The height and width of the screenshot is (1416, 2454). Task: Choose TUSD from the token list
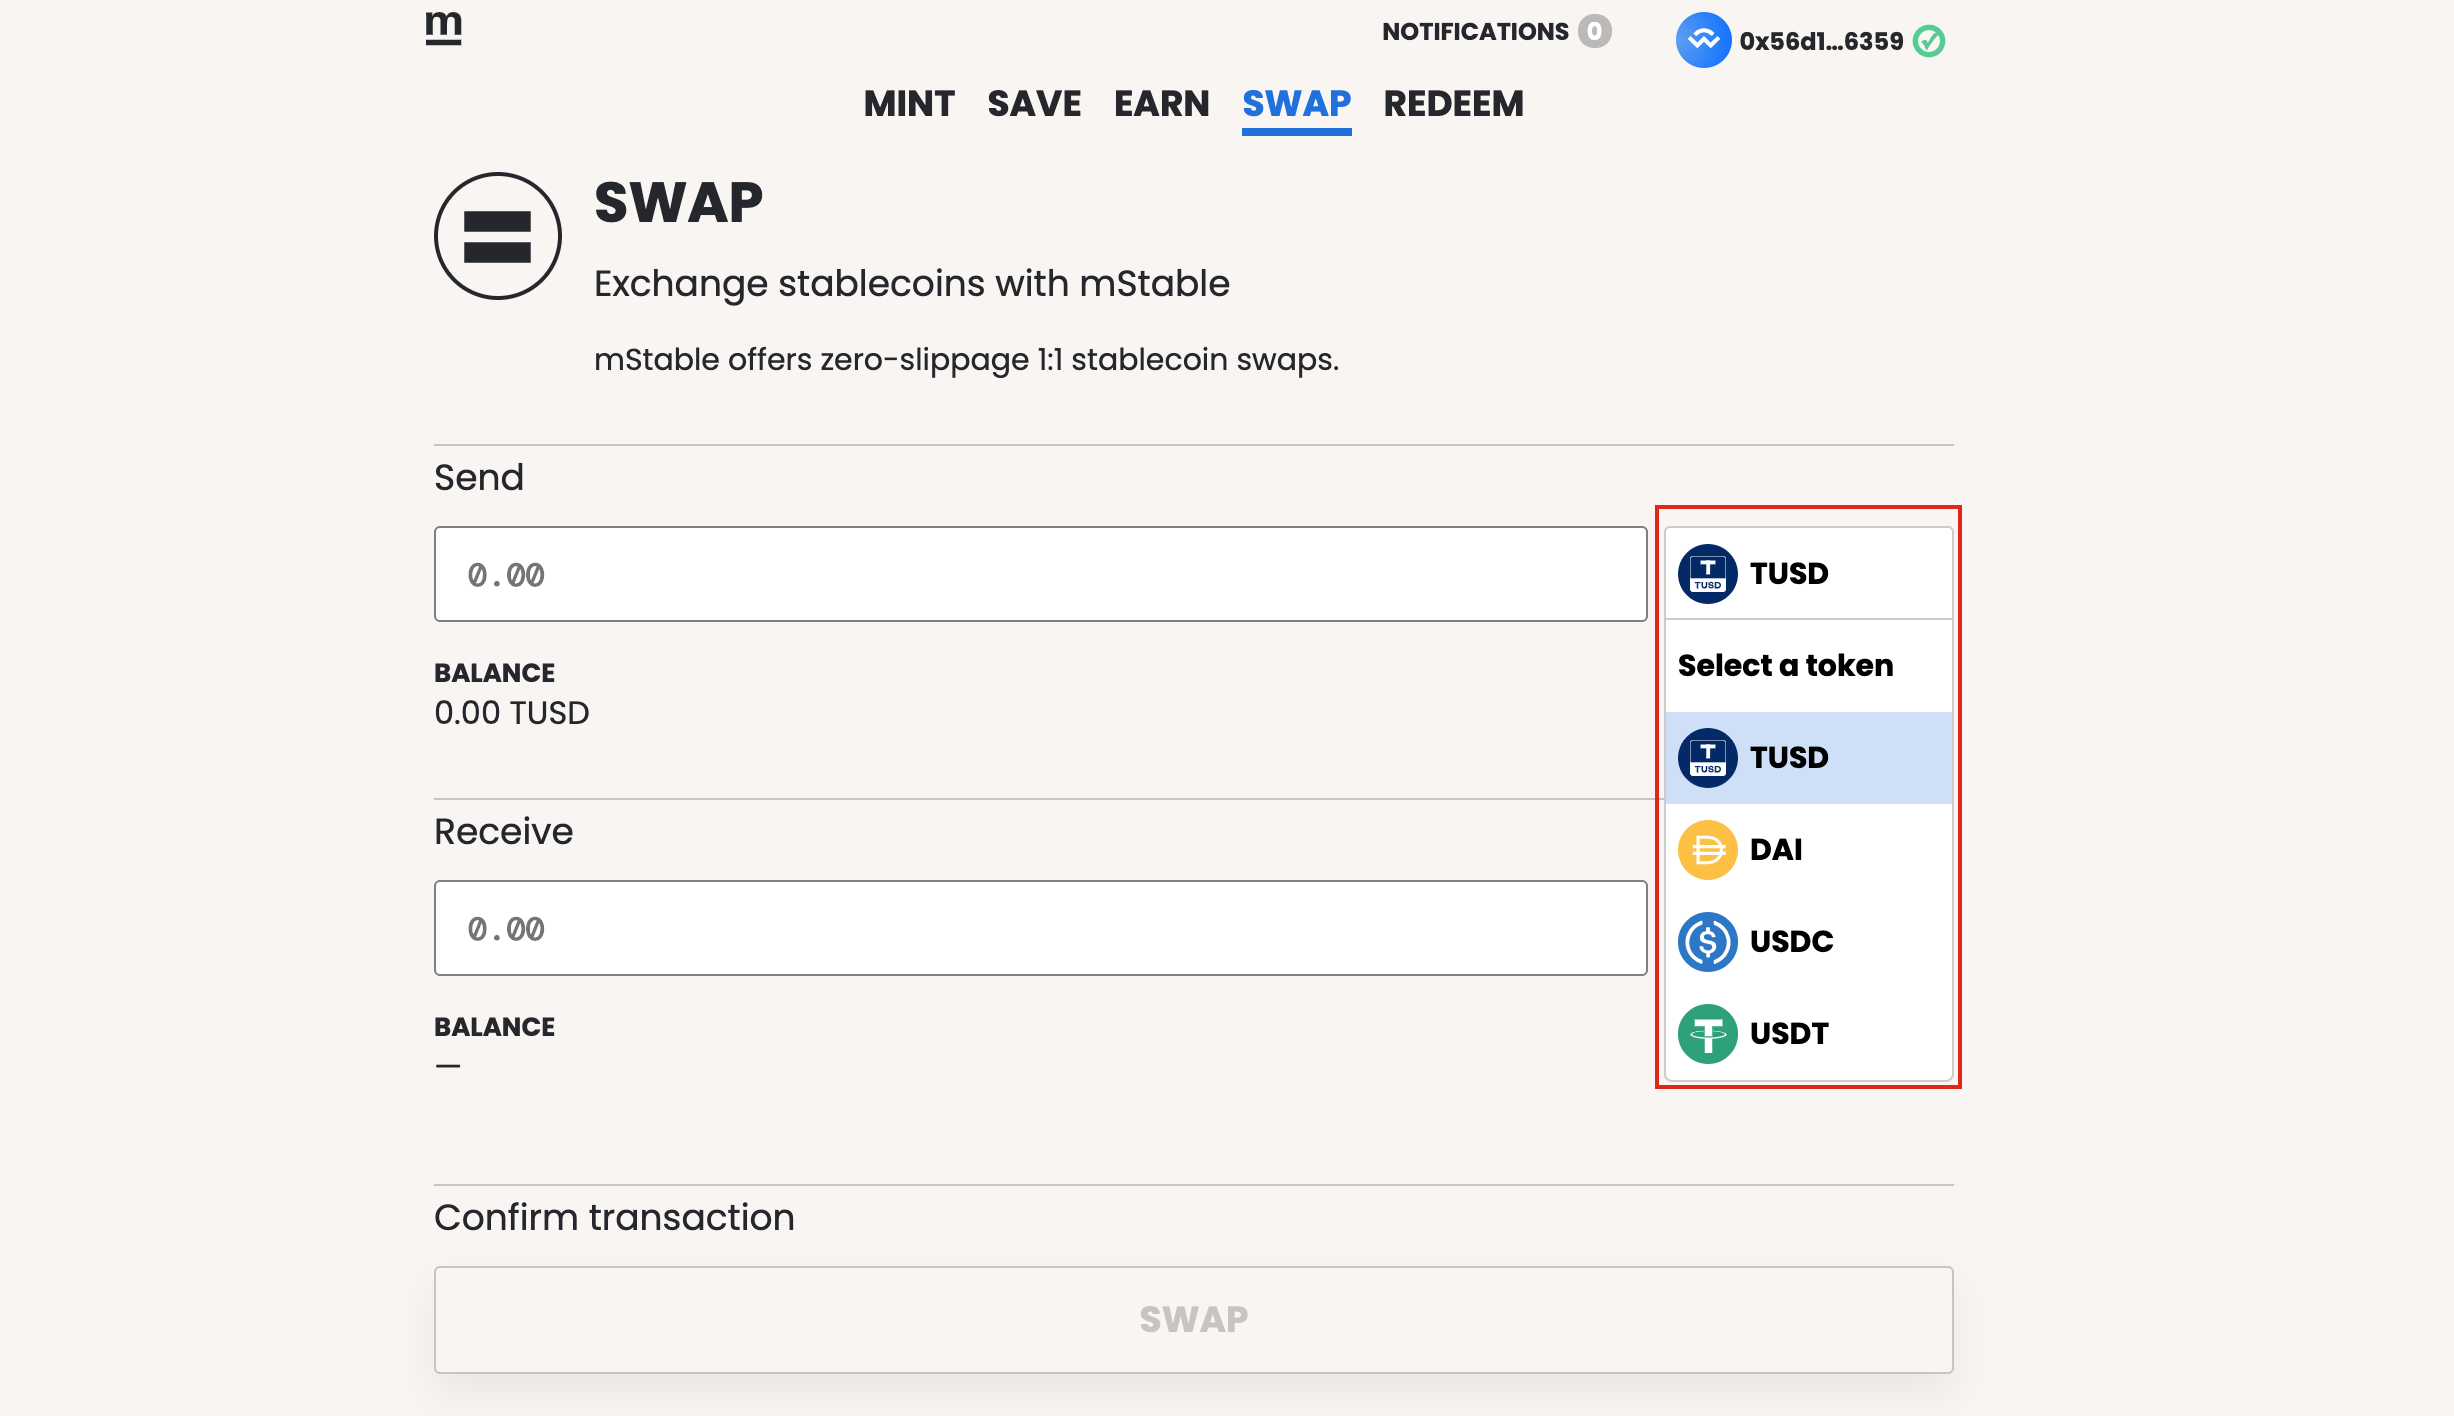pos(1808,758)
